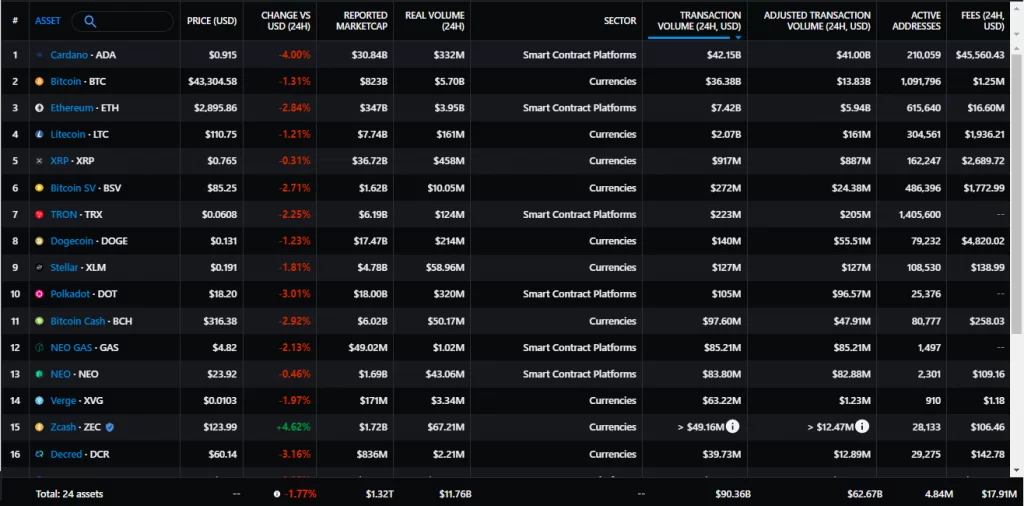Click the vertical scrollbar down arrow
This screenshot has height=506, width=1024.
tap(1017, 469)
